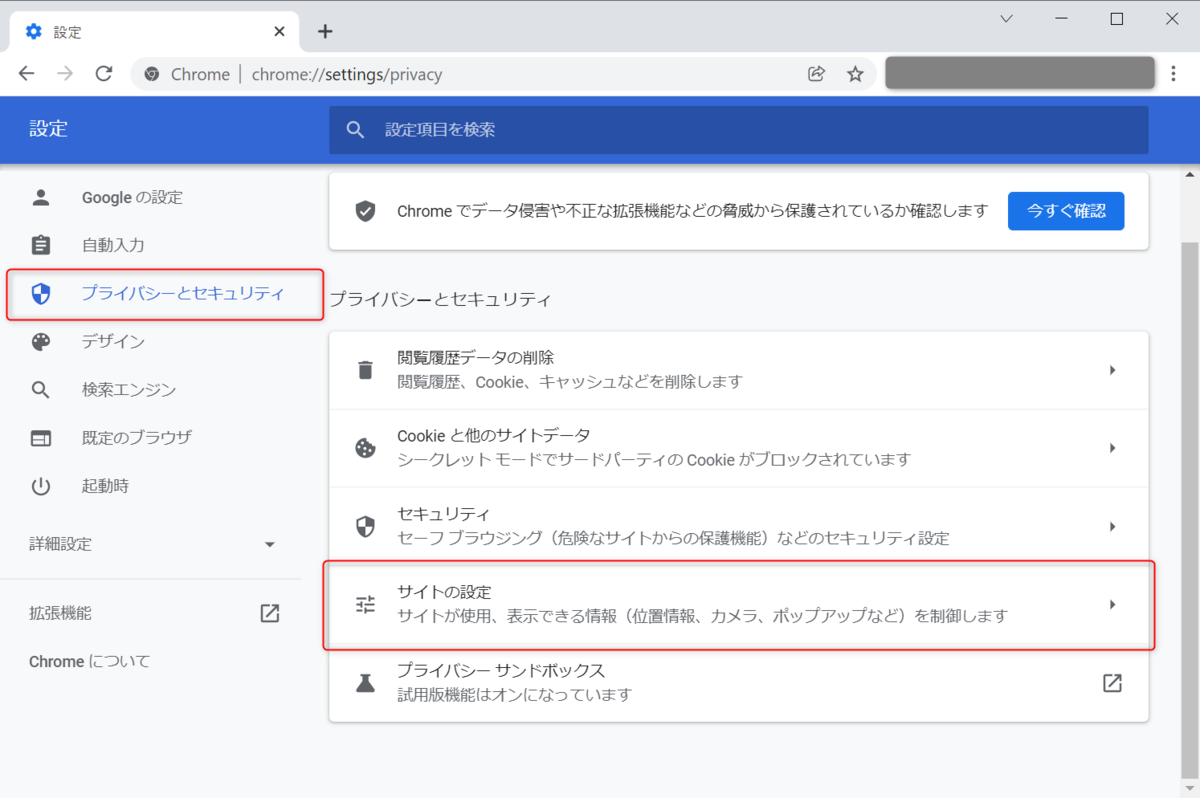Click the magnifier icon beside 検索エンジン
The width and height of the screenshot is (1200, 798).
(40, 390)
